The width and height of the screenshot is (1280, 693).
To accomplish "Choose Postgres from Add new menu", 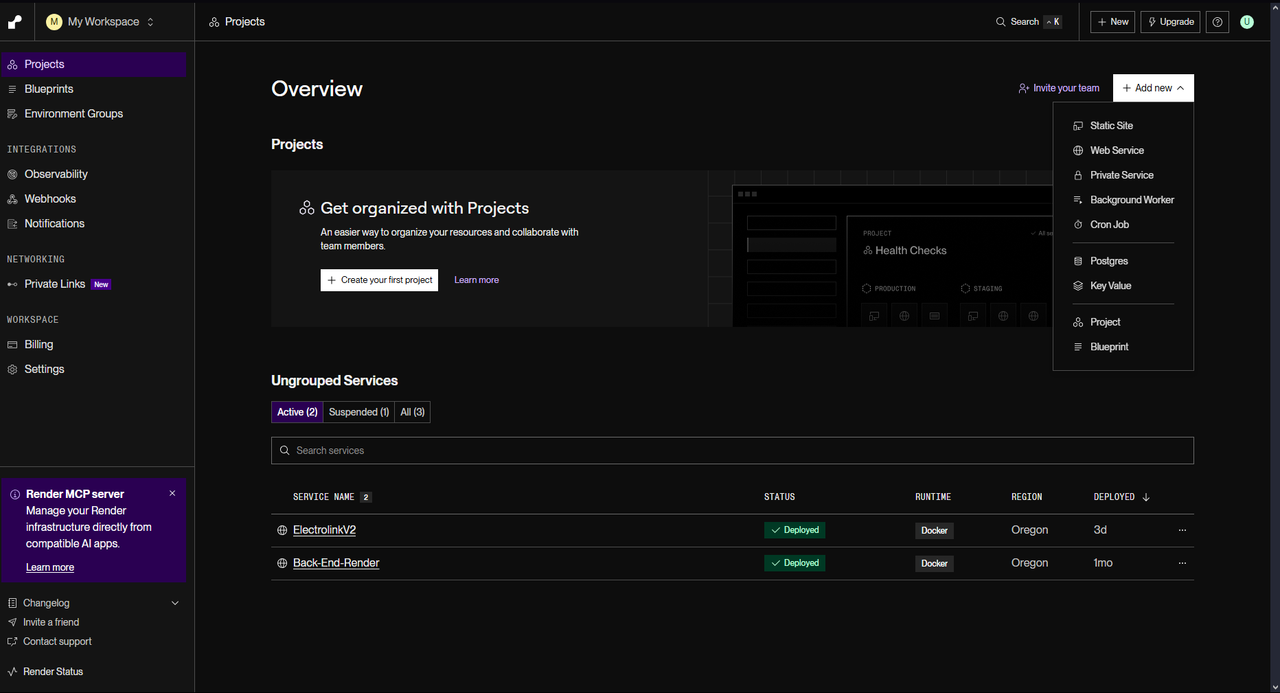I will (1123, 261).
